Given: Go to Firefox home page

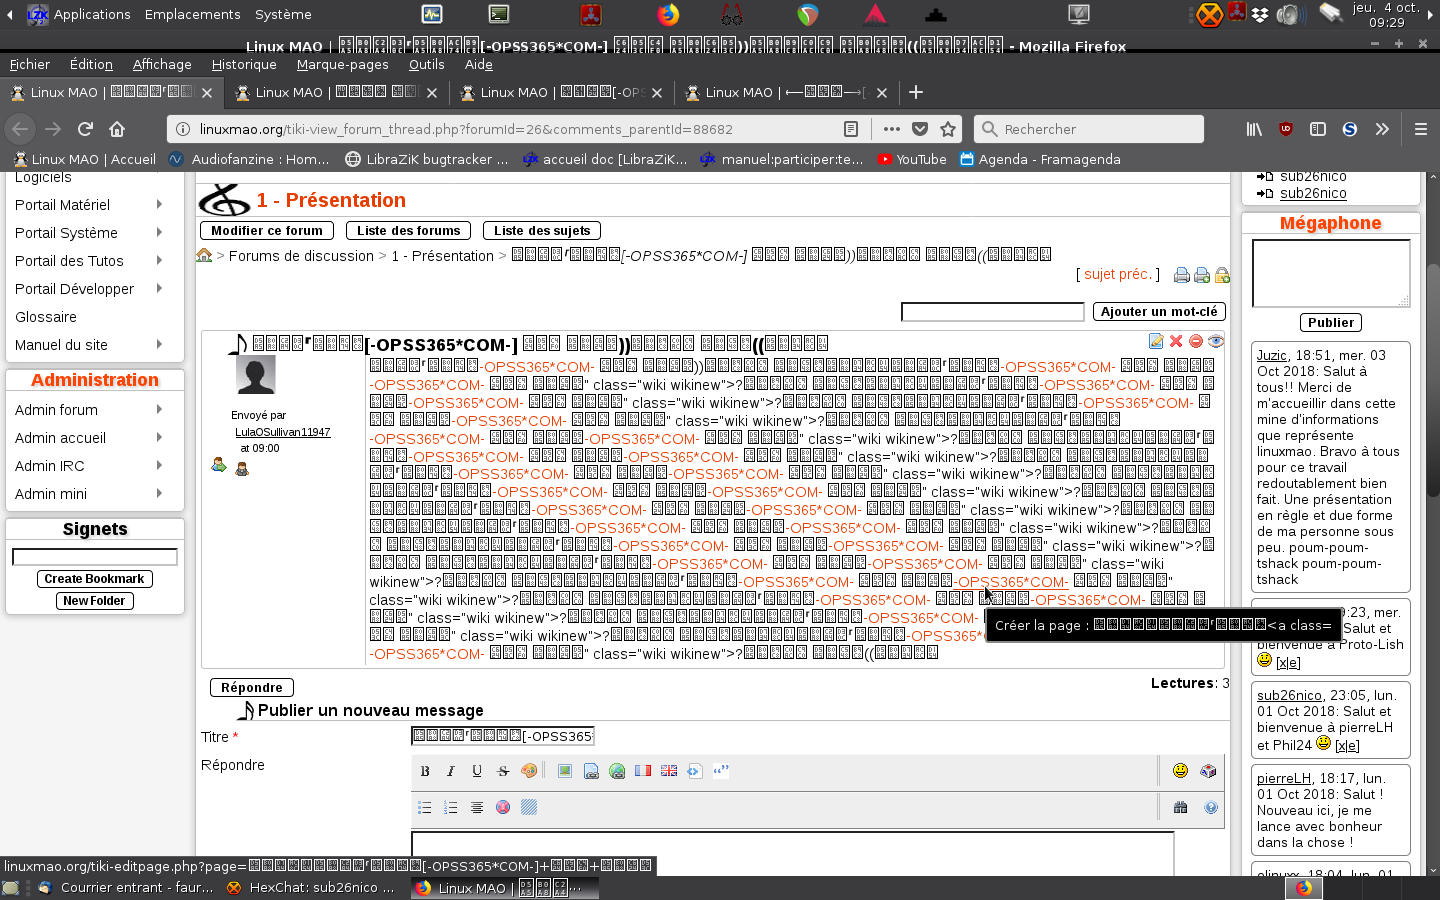Looking at the screenshot, I should click(117, 129).
